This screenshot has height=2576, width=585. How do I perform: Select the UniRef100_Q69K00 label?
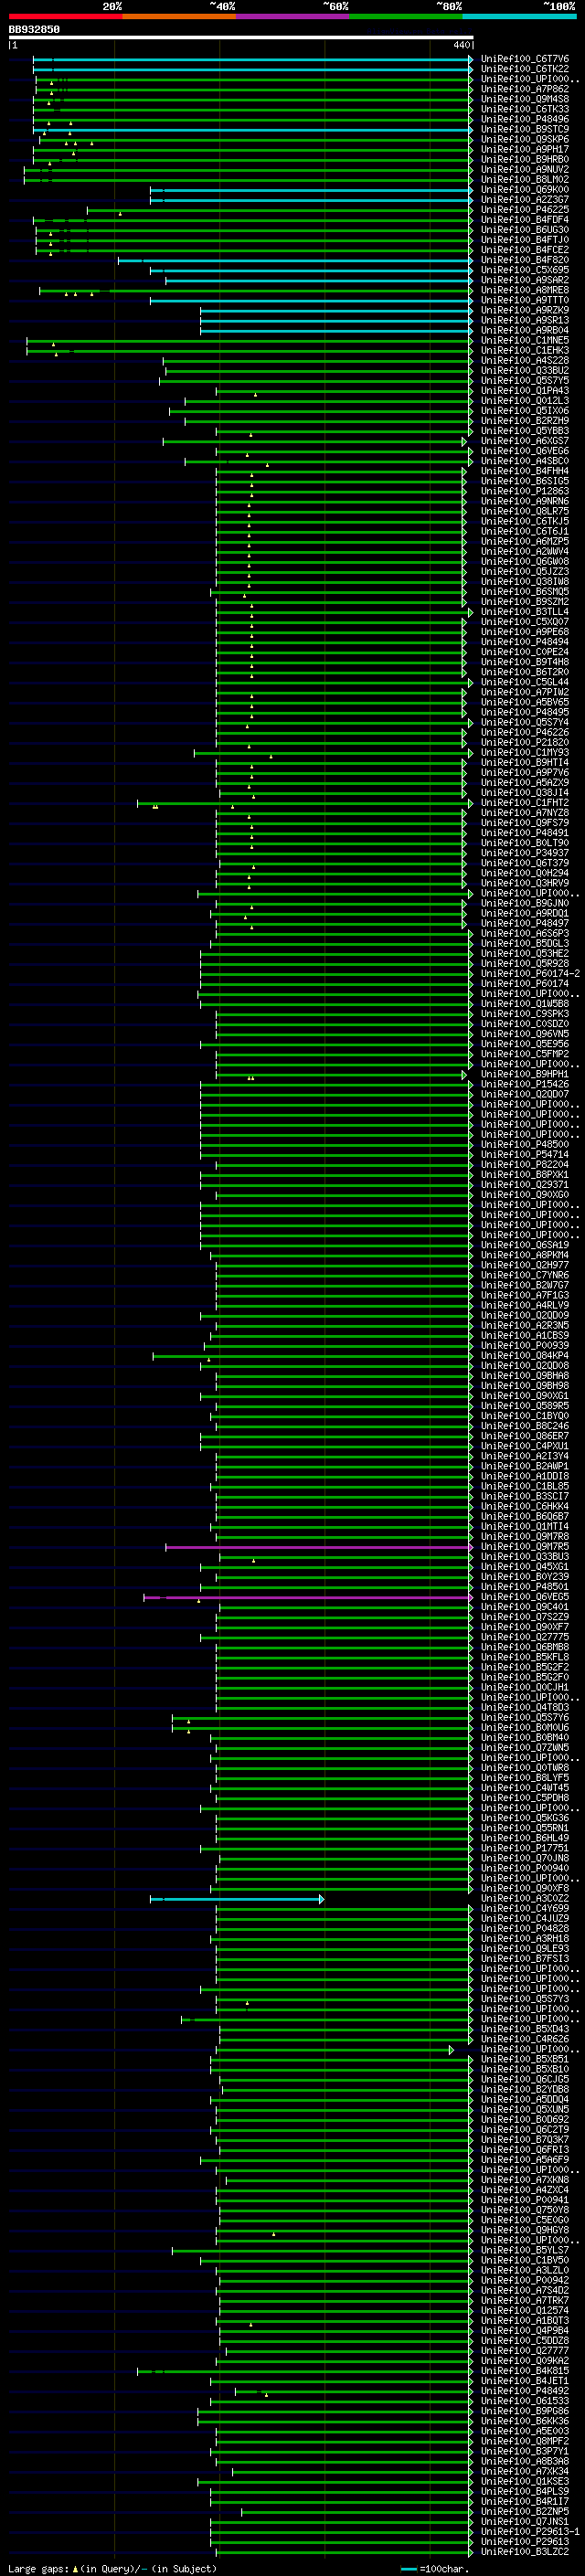pos(524,190)
